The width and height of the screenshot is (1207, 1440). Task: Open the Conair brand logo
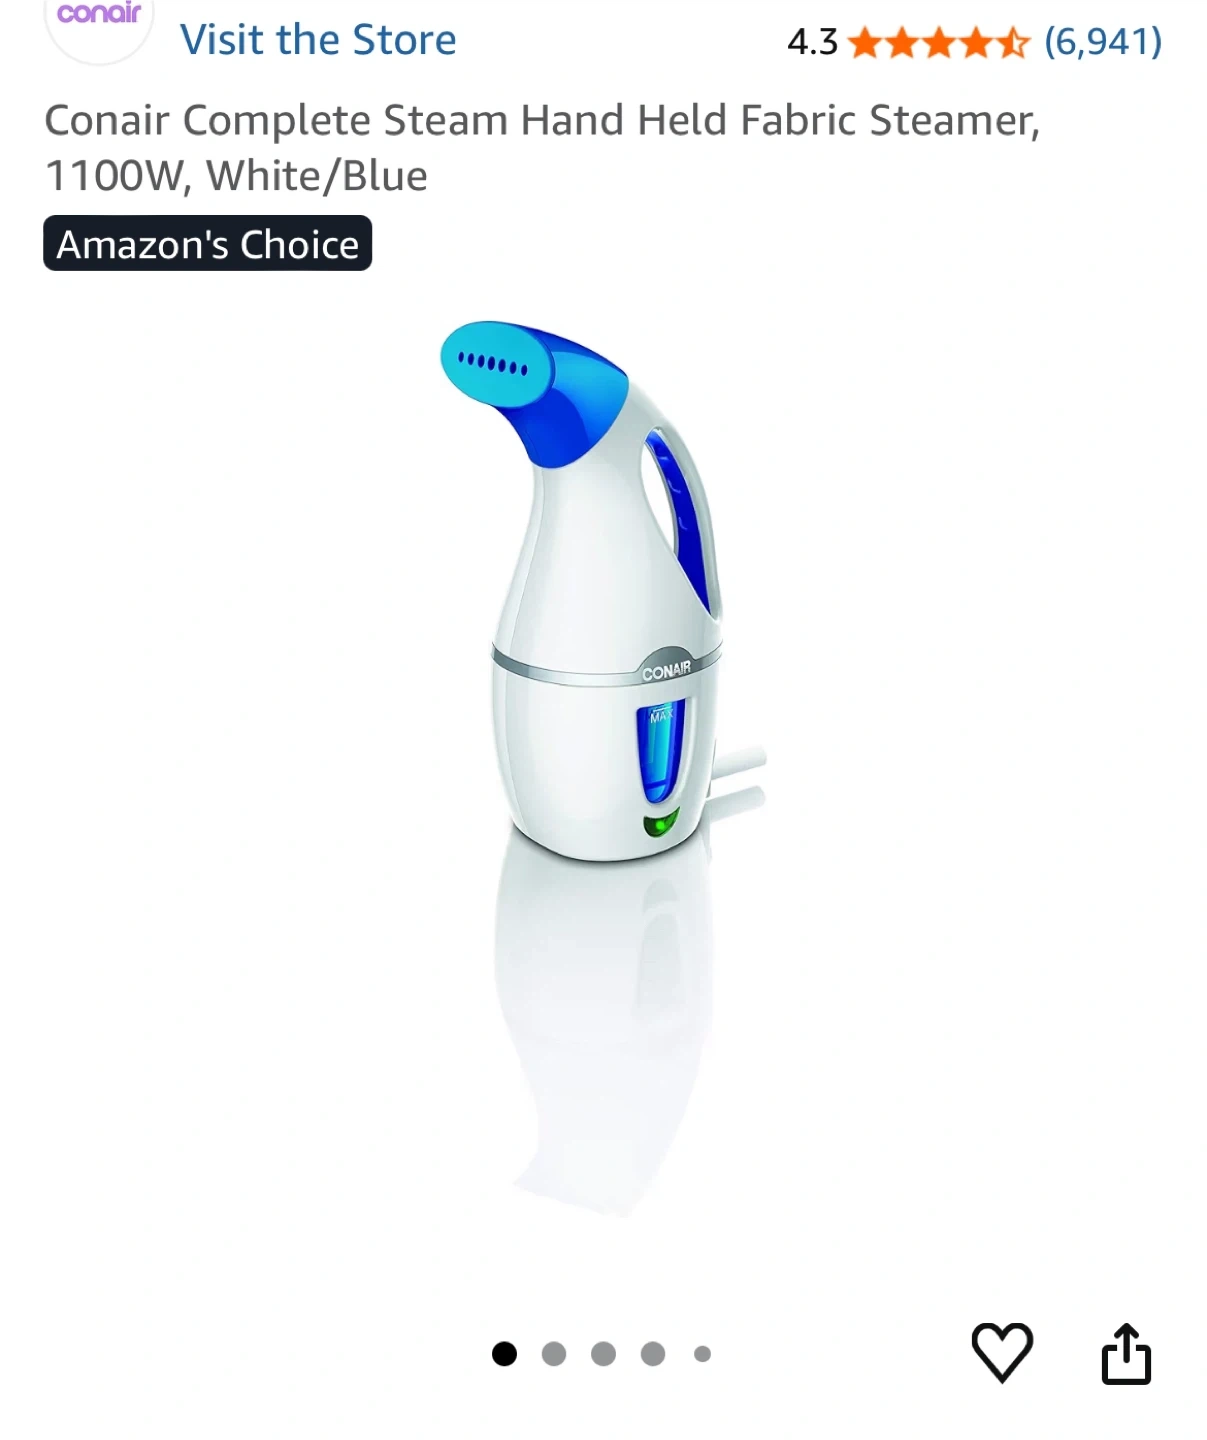click(99, 20)
